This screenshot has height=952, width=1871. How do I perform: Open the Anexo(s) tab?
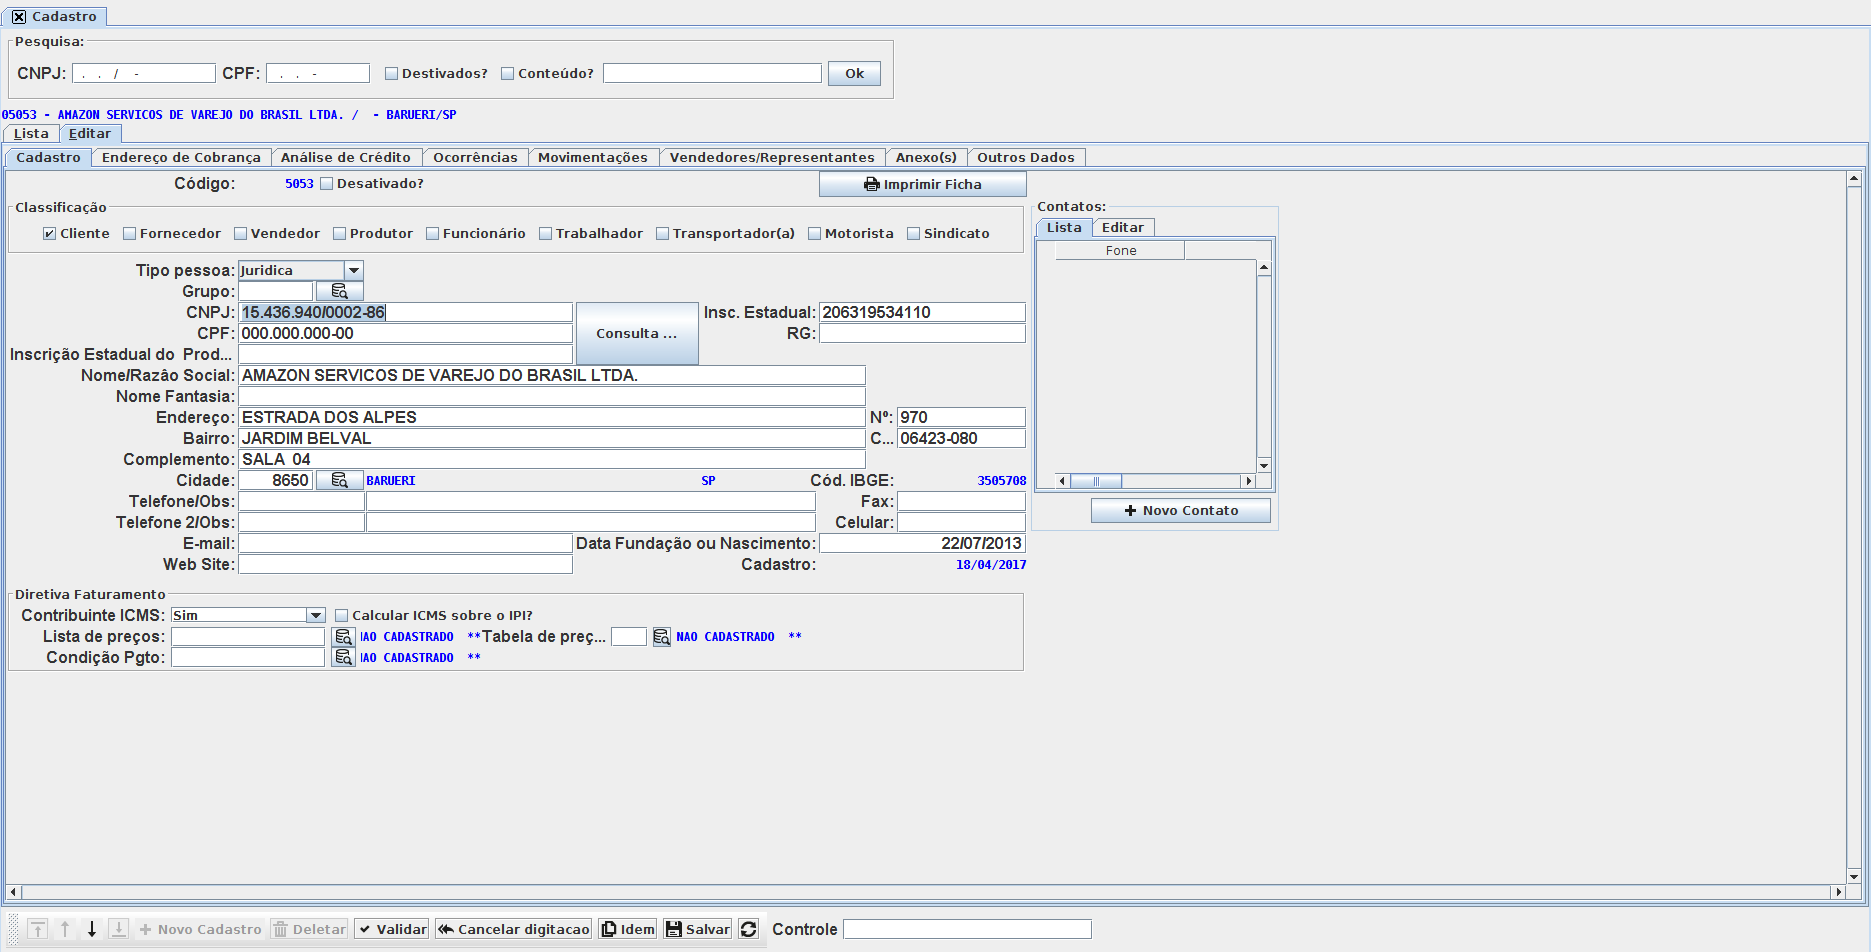(926, 157)
